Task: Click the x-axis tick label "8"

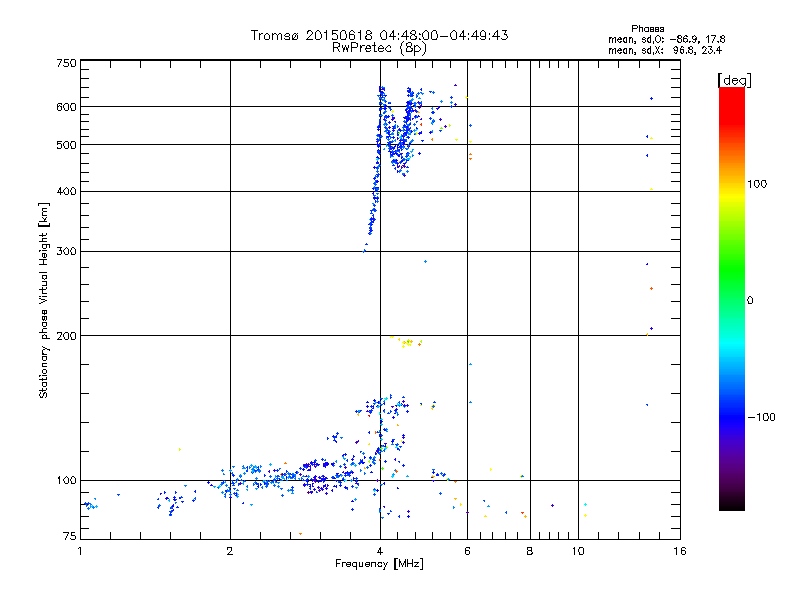Action: (x=530, y=551)
